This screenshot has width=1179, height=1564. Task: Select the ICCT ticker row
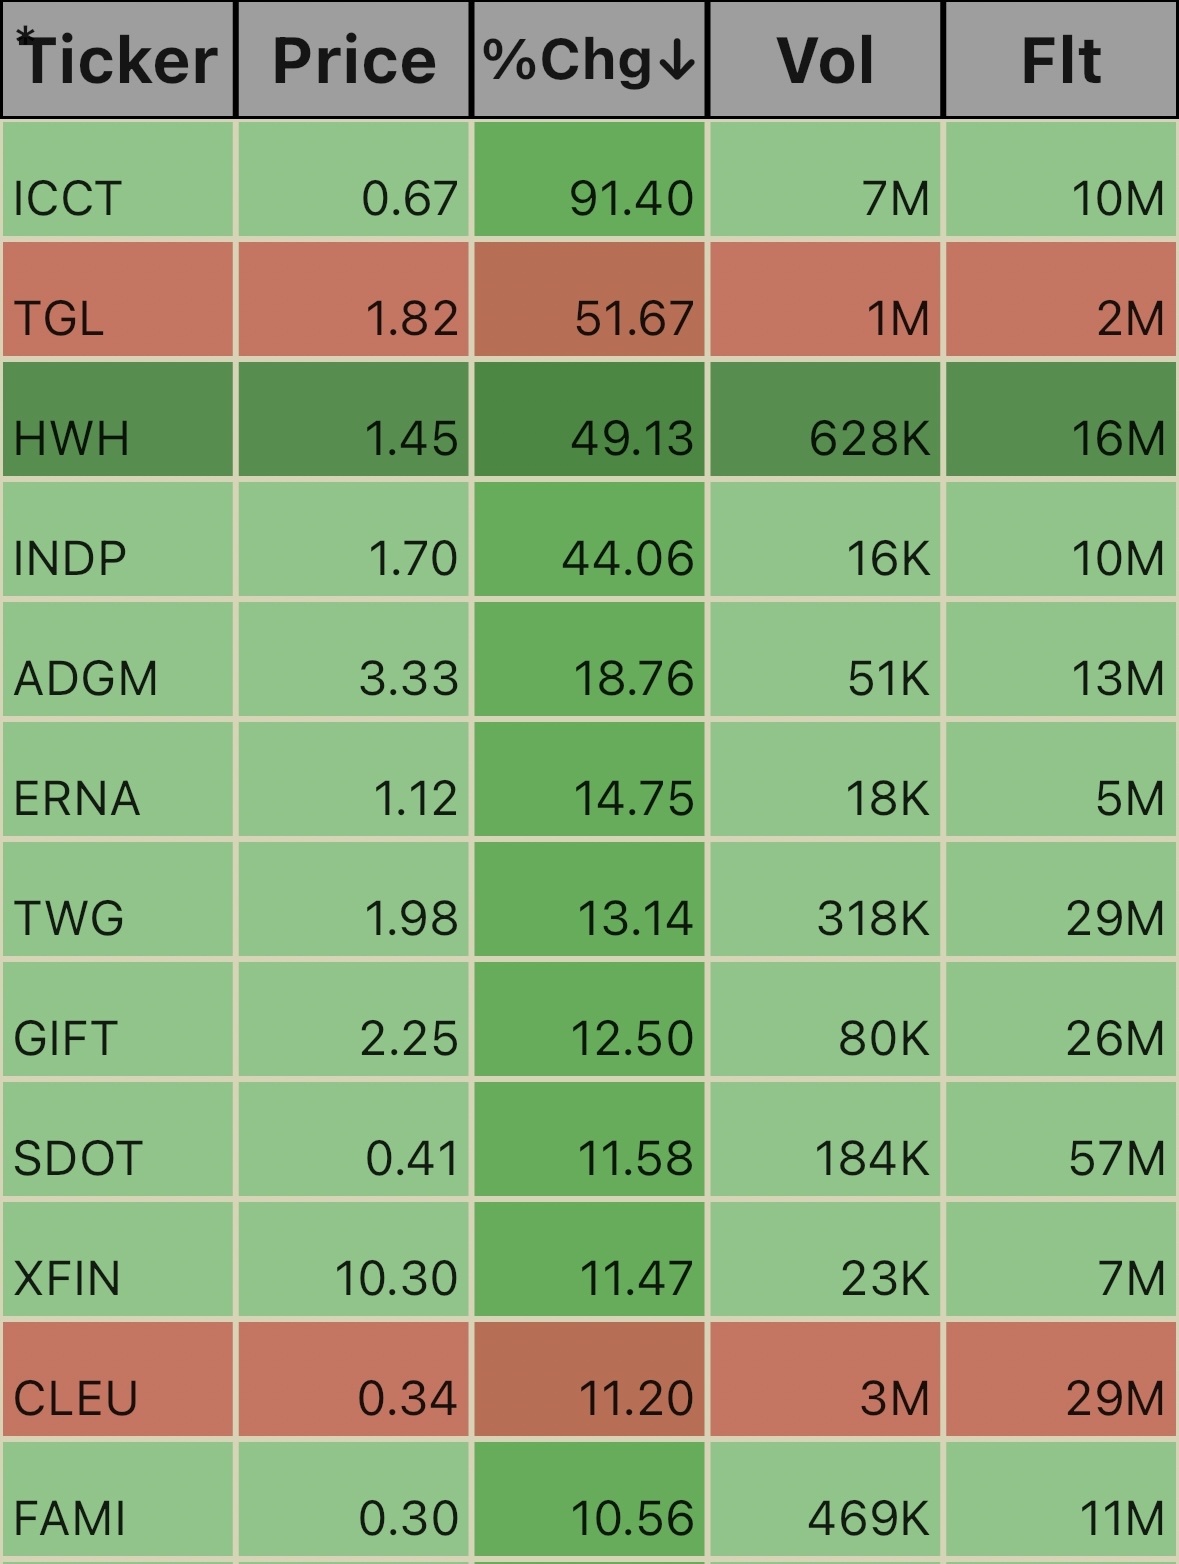click(x=589, y=179)
